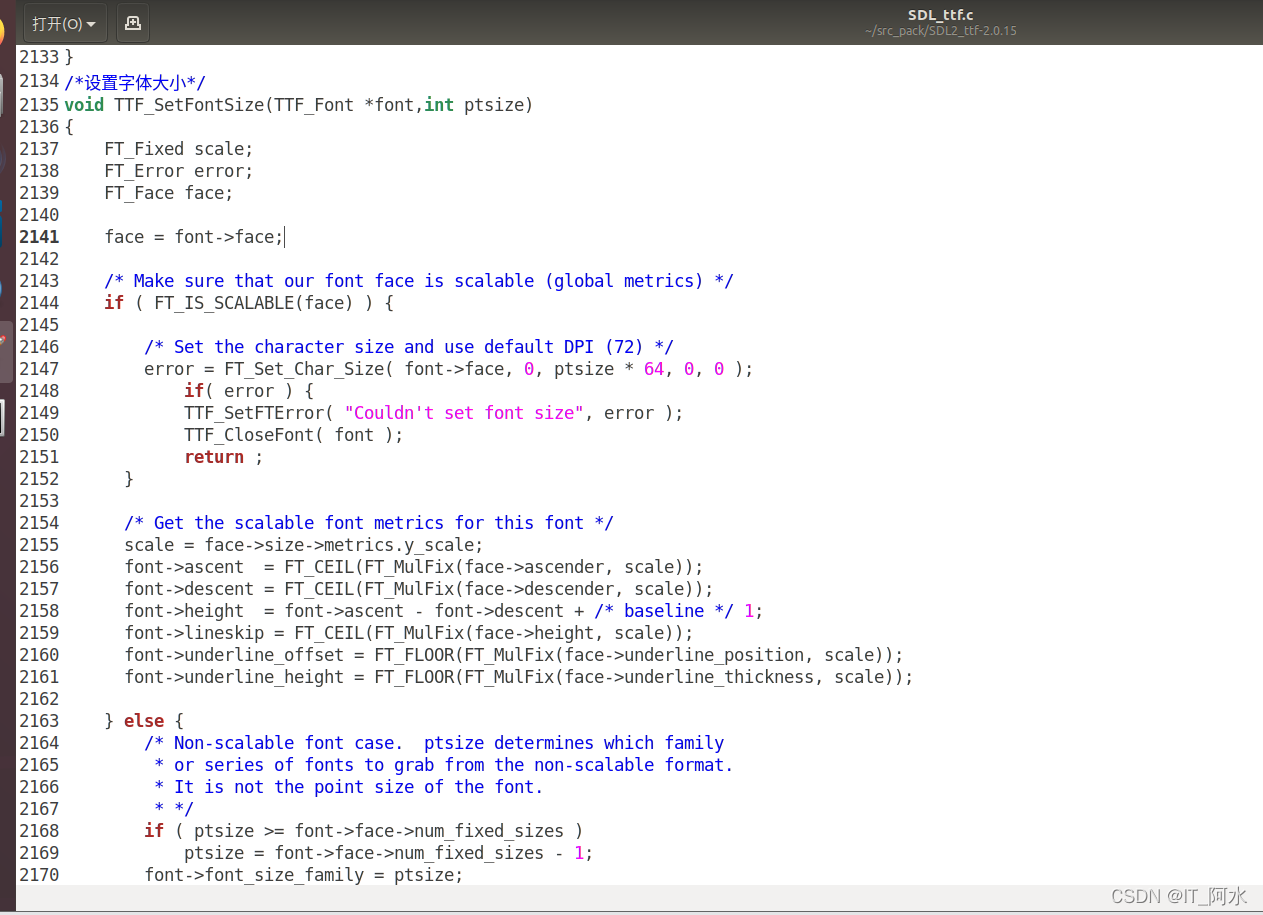Click the 'FT_Face face;' declaration line
Screen dimensions: 1263x915
pyautogui.click(x=169, y=193)
